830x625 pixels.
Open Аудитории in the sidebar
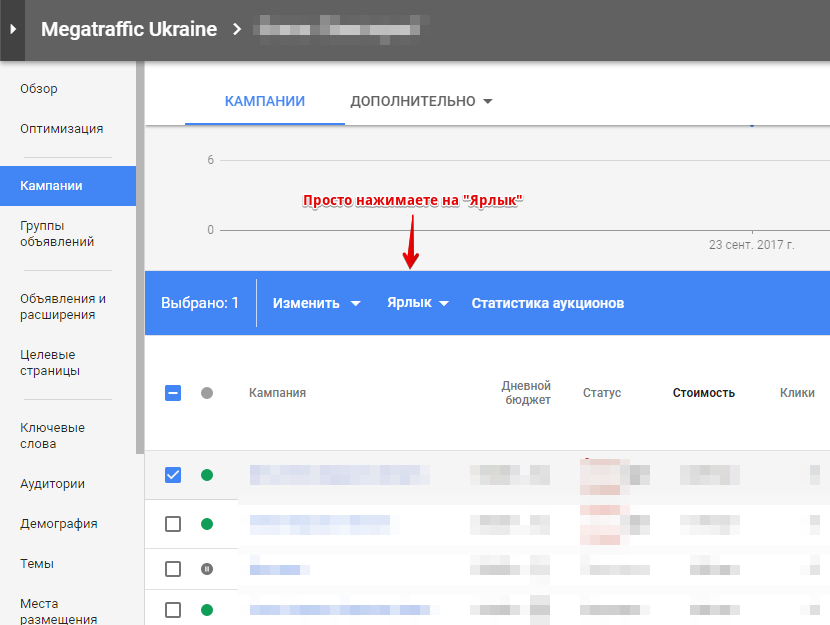(x=52, y=484)
